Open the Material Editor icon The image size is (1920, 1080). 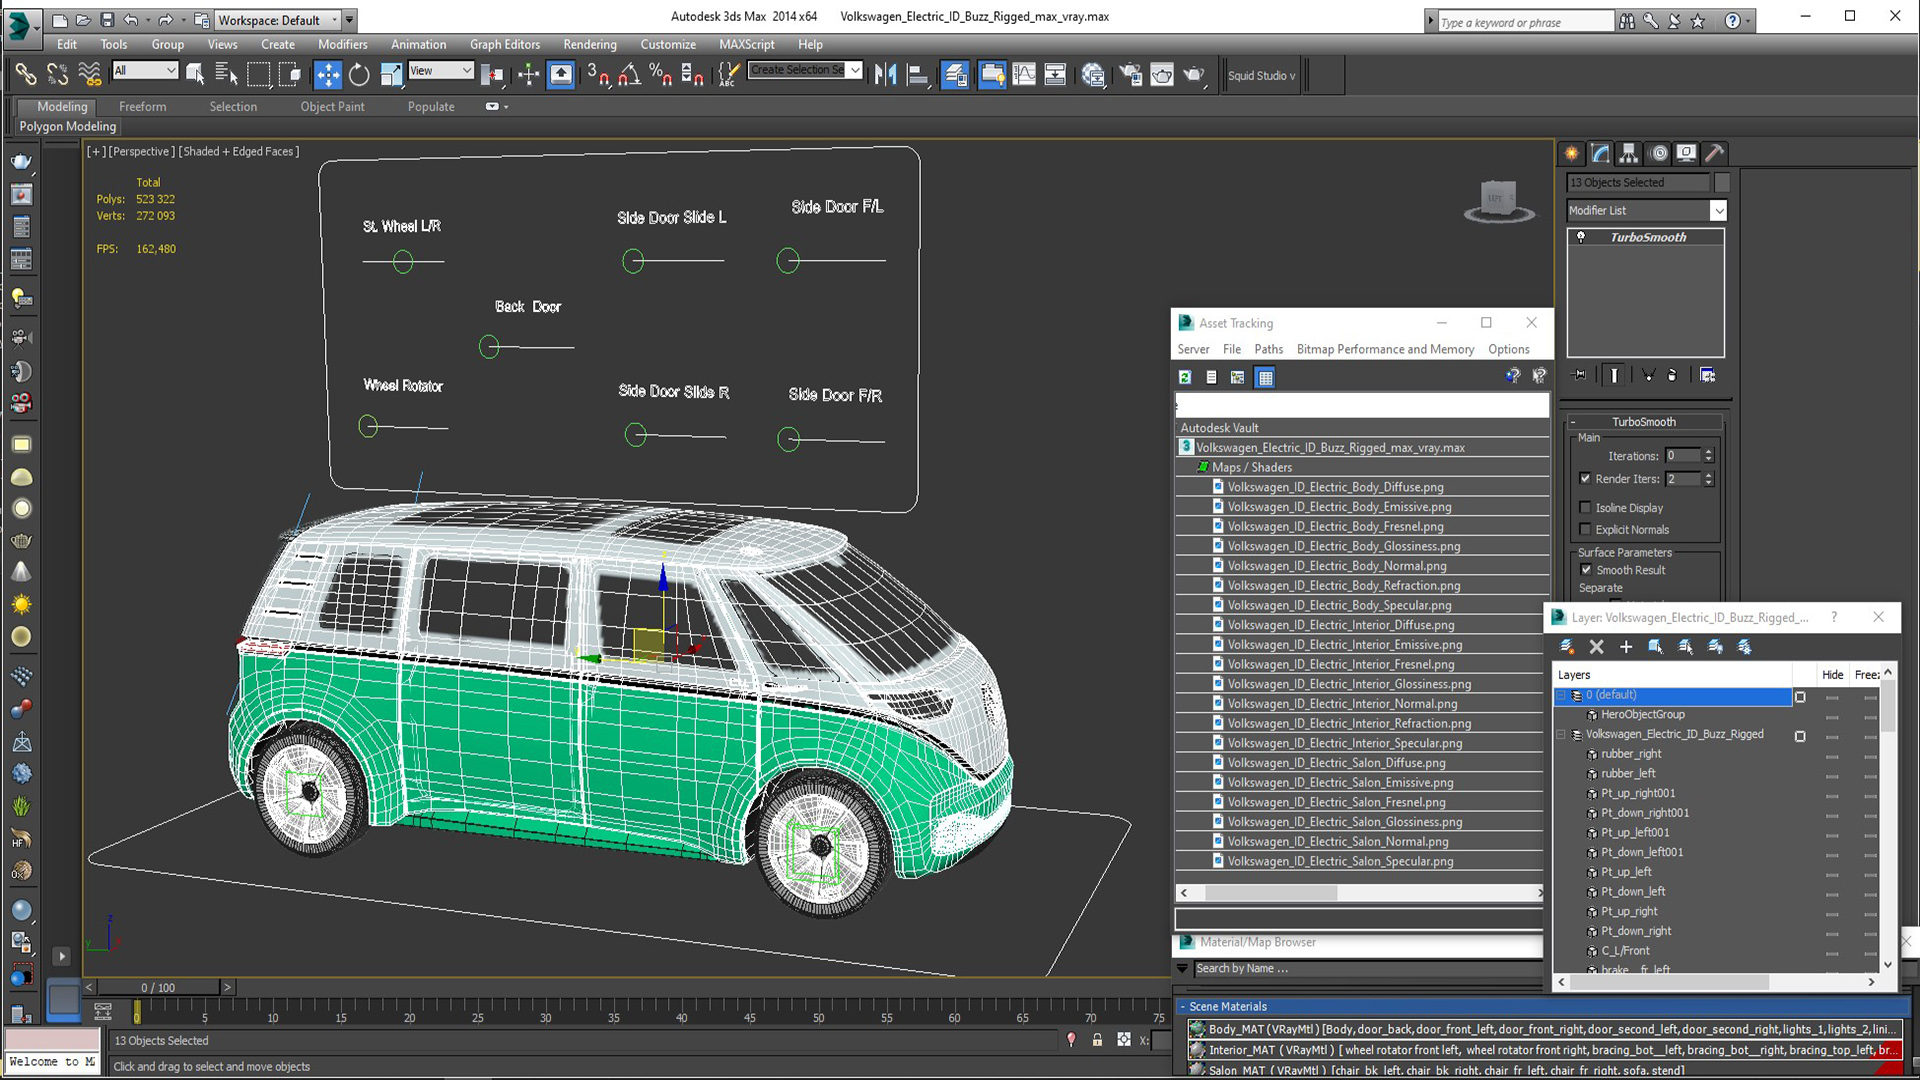[1093, 74]
